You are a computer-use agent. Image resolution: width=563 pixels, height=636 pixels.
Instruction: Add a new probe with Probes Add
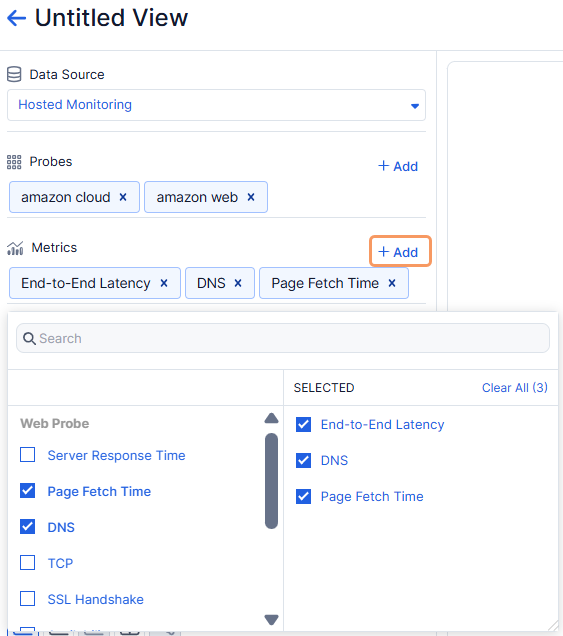pyautogui.click(x=398, y=166)
